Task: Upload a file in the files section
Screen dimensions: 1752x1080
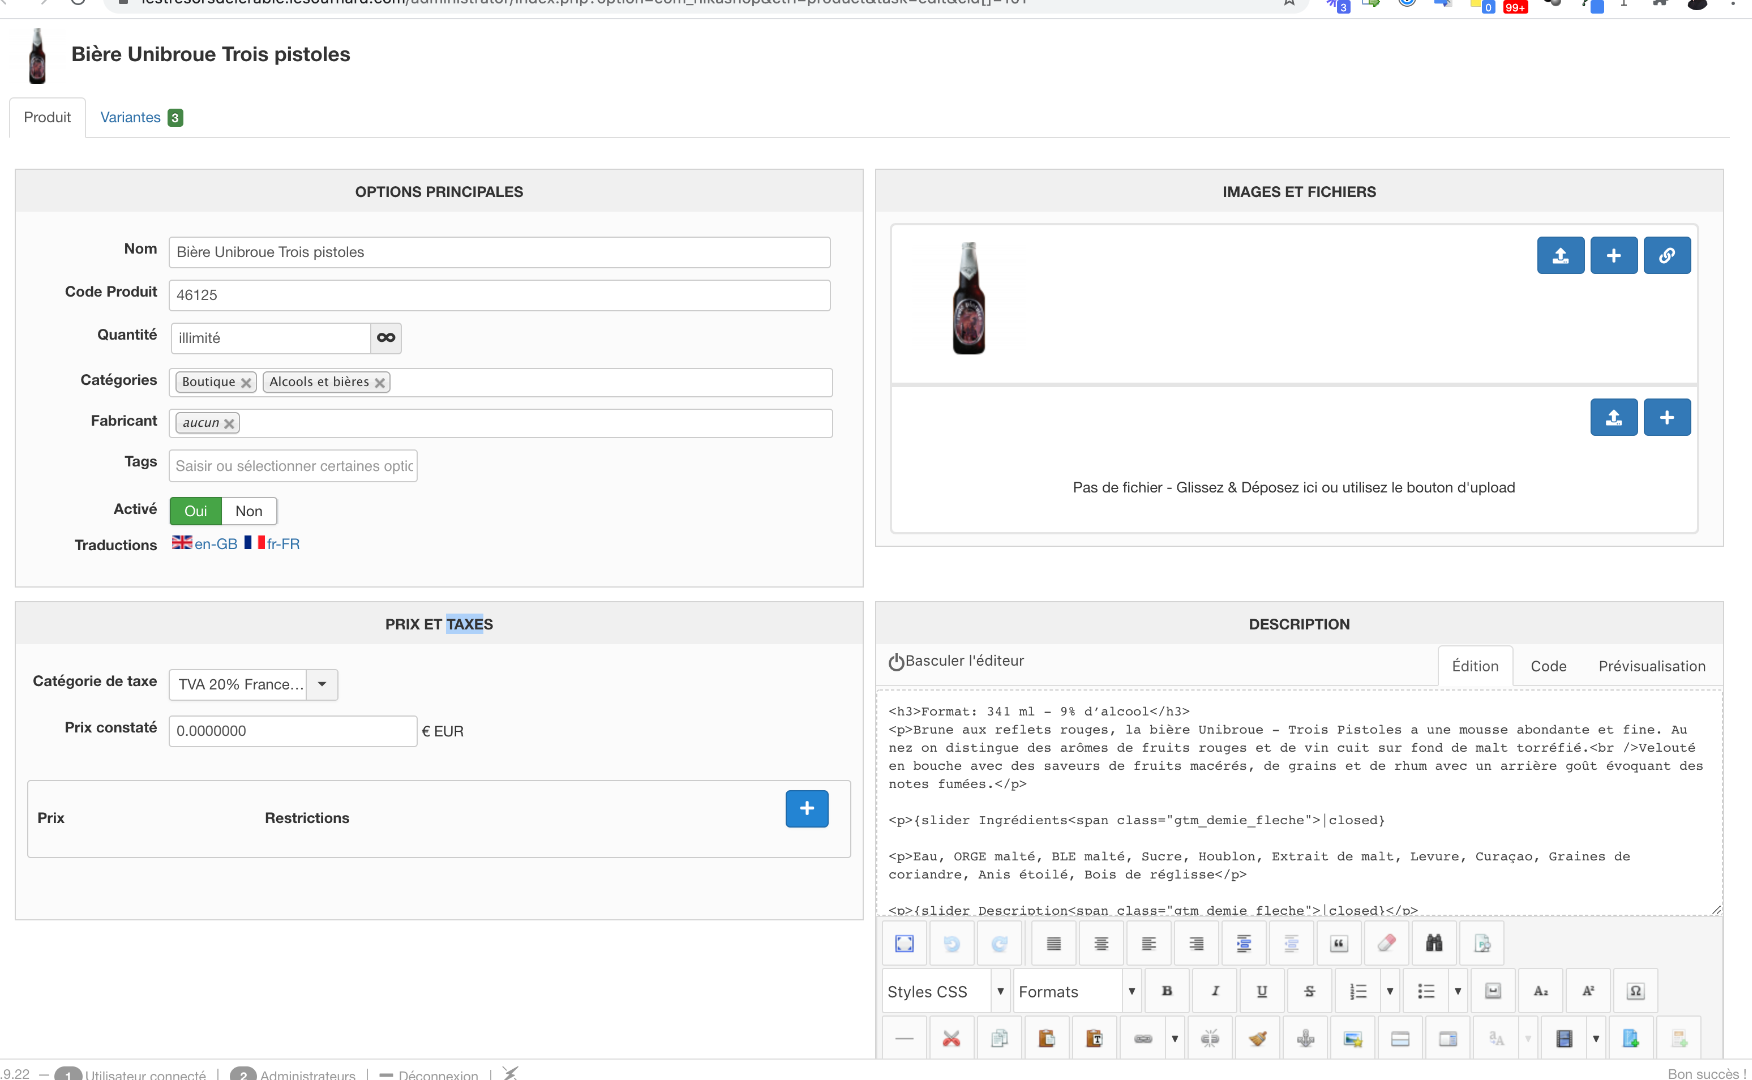Action: (x=1614, y=417)
